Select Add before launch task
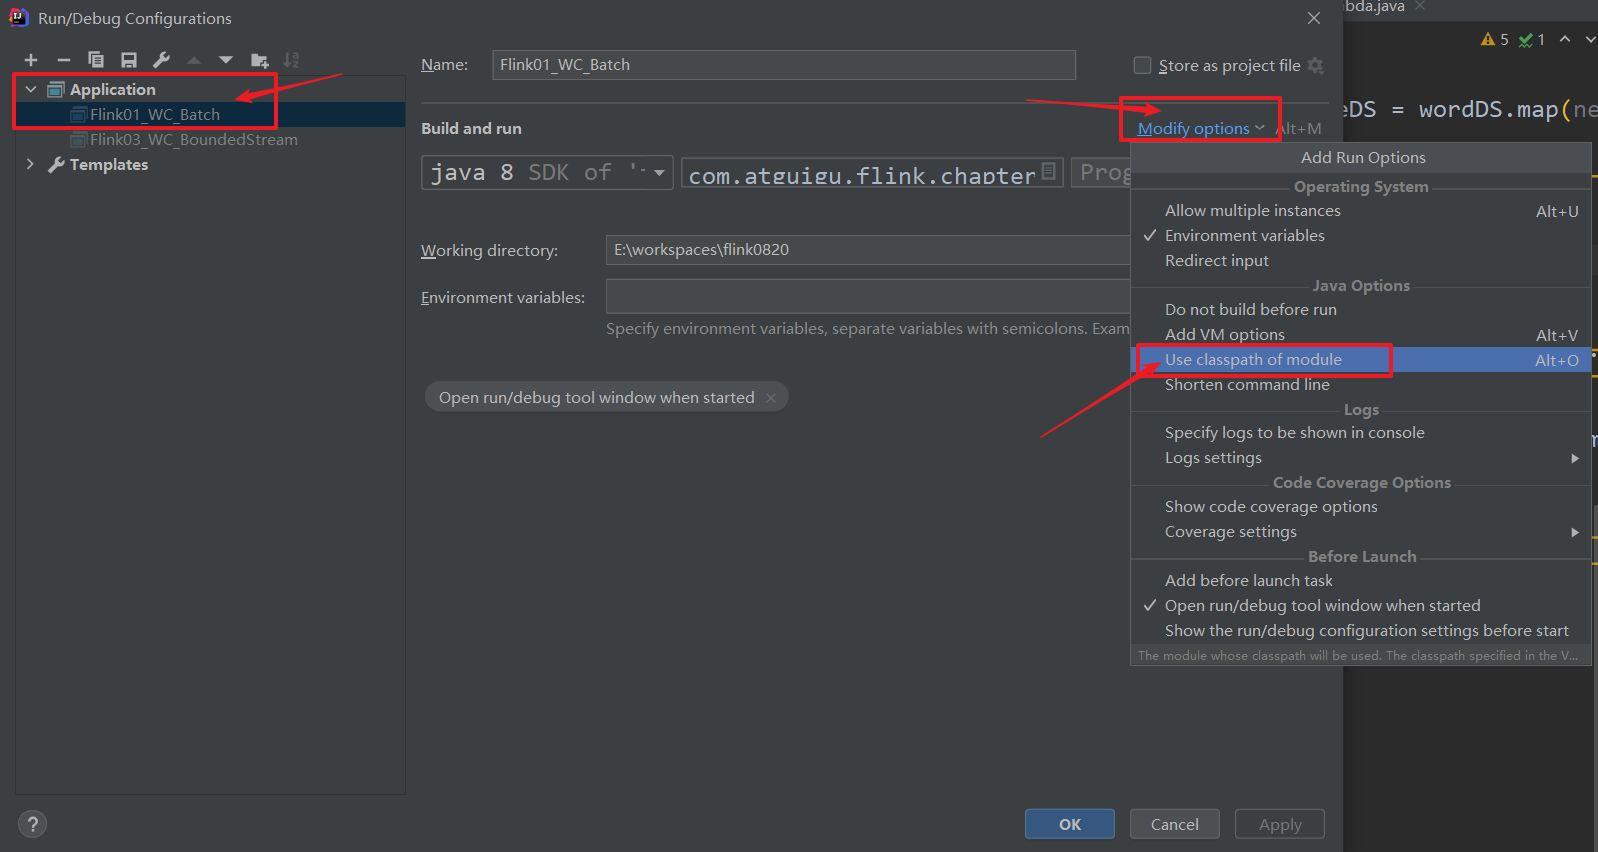This screenshot has height=852, width=1598. 1361,581
